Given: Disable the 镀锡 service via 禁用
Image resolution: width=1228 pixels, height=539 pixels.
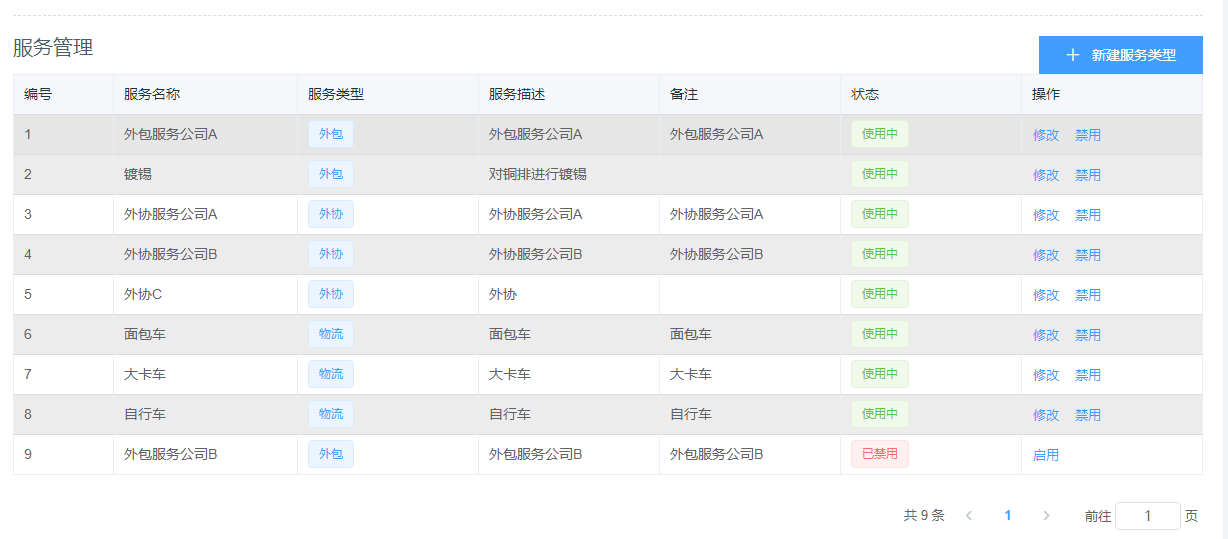Looking at the screenshot, I should point(1087,175).
